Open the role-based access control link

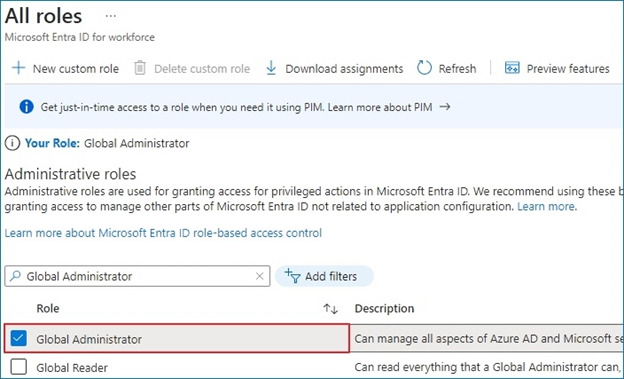(163, 233)
